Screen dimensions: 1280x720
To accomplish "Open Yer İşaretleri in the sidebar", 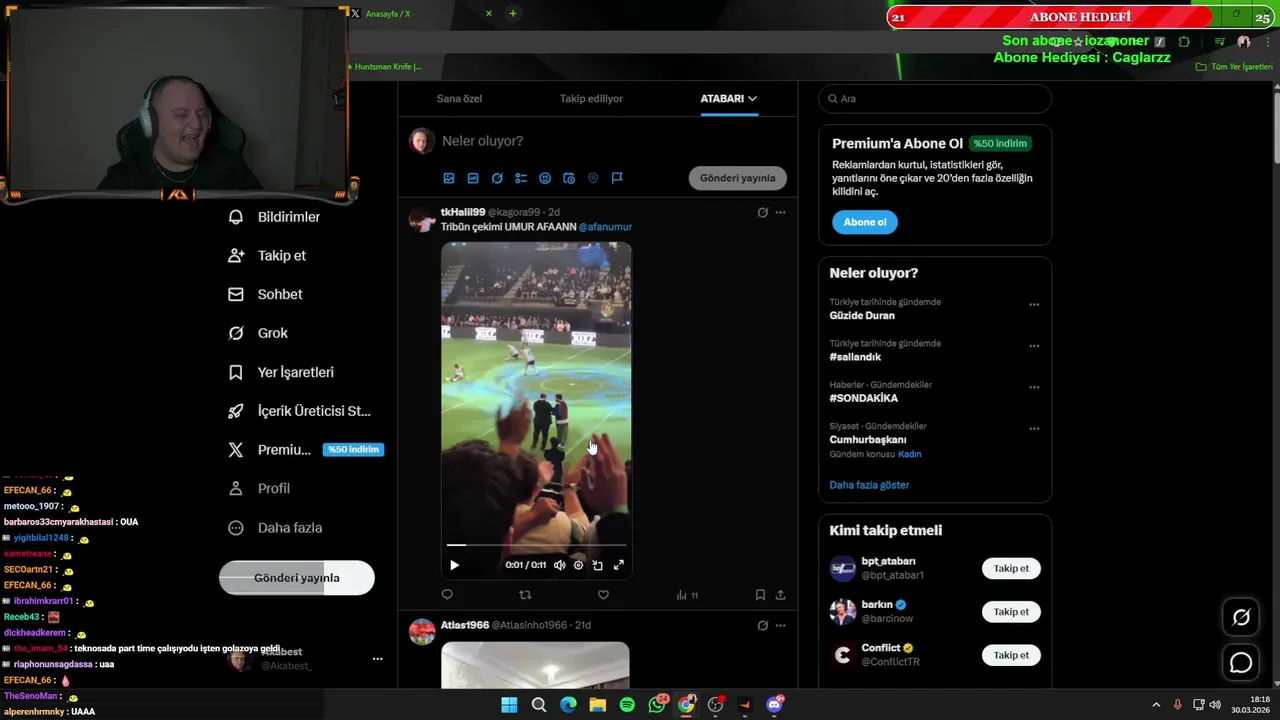I will [281, 372].
